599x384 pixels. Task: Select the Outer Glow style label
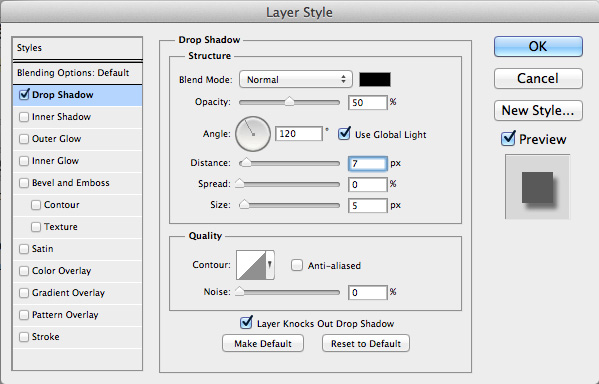57,139
